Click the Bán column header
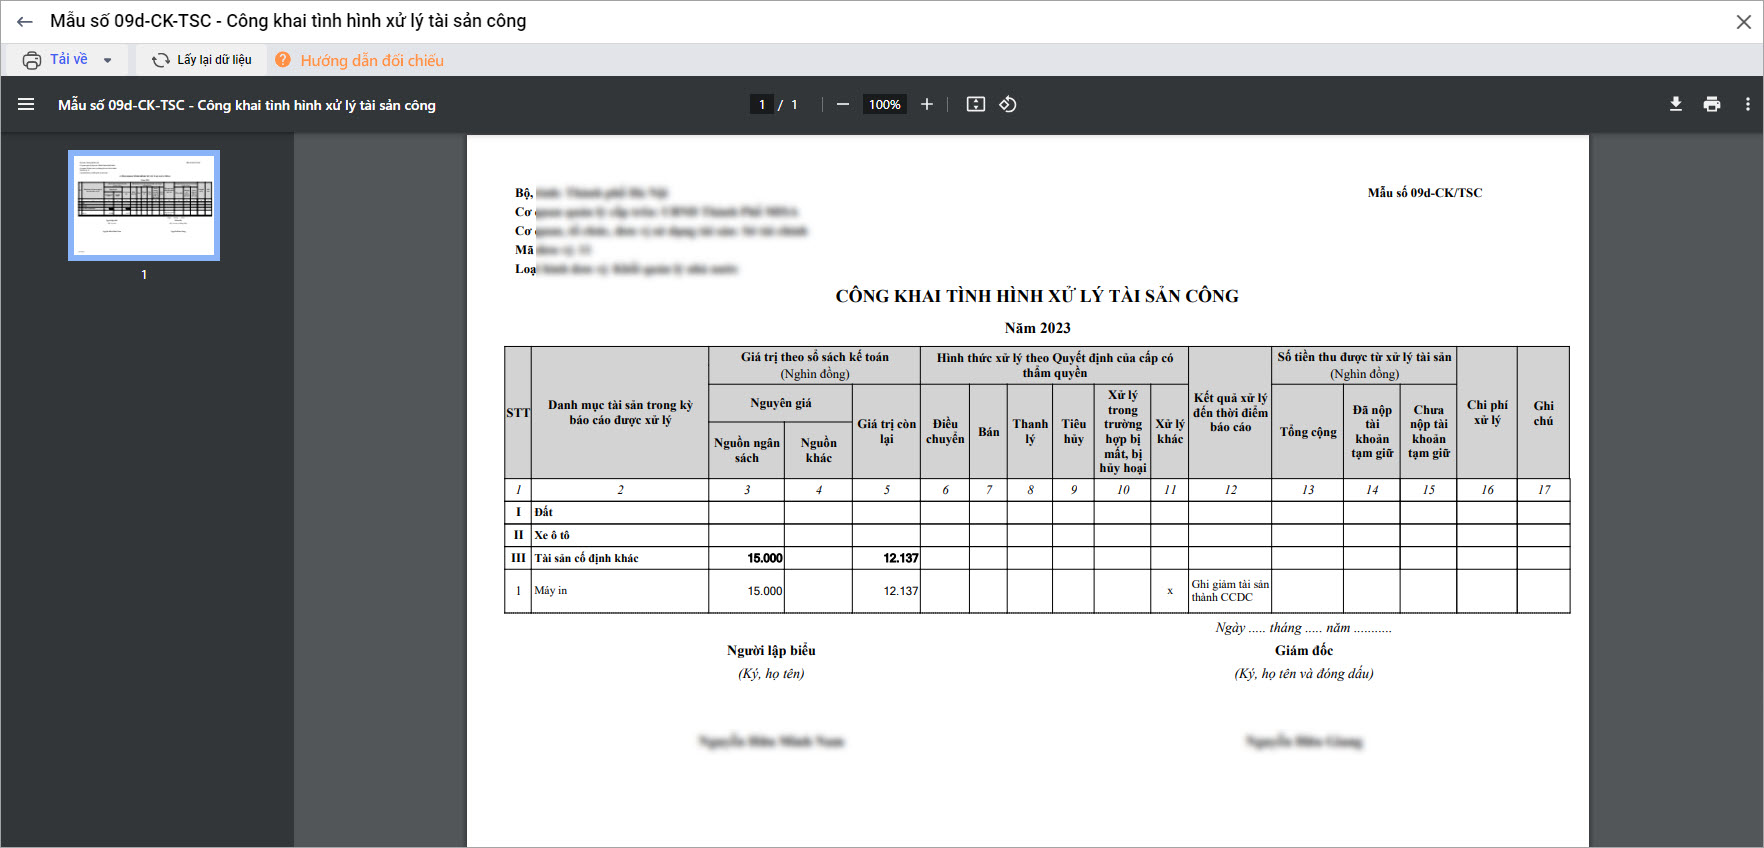1764x848 pixels. pos(989,432)
